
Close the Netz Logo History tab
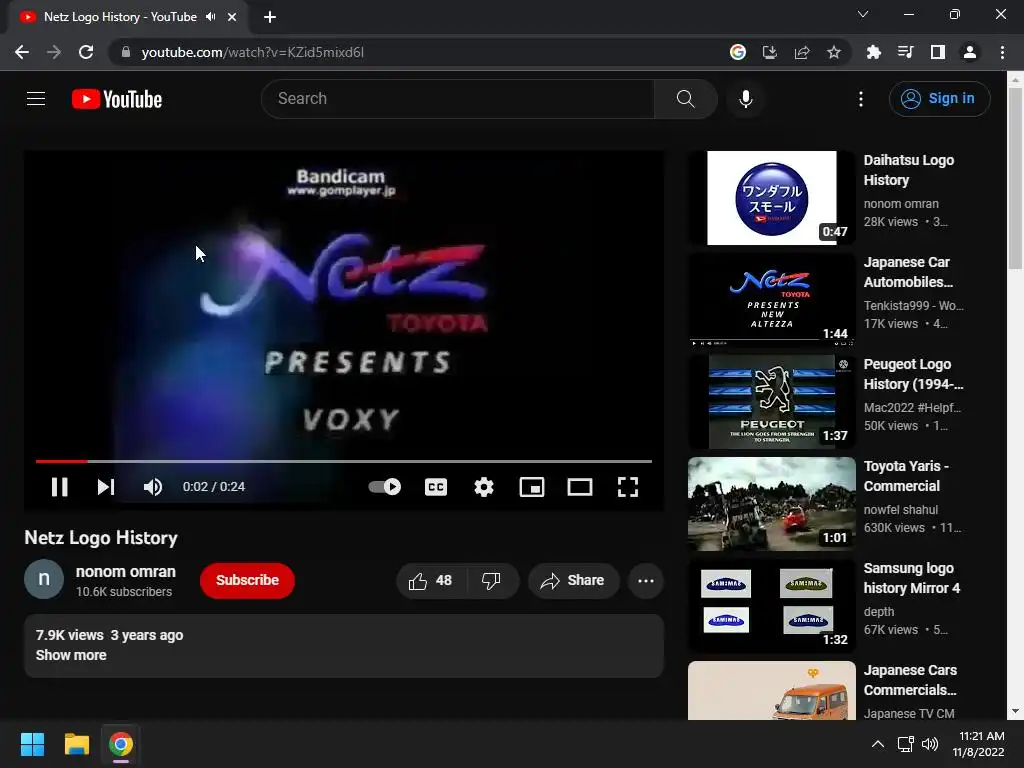pos(232,17)
